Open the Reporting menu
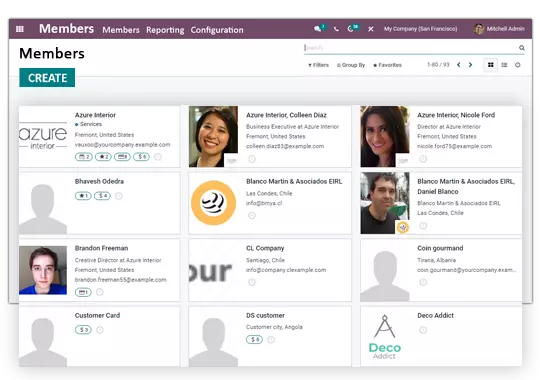 (x=165, y=30)
